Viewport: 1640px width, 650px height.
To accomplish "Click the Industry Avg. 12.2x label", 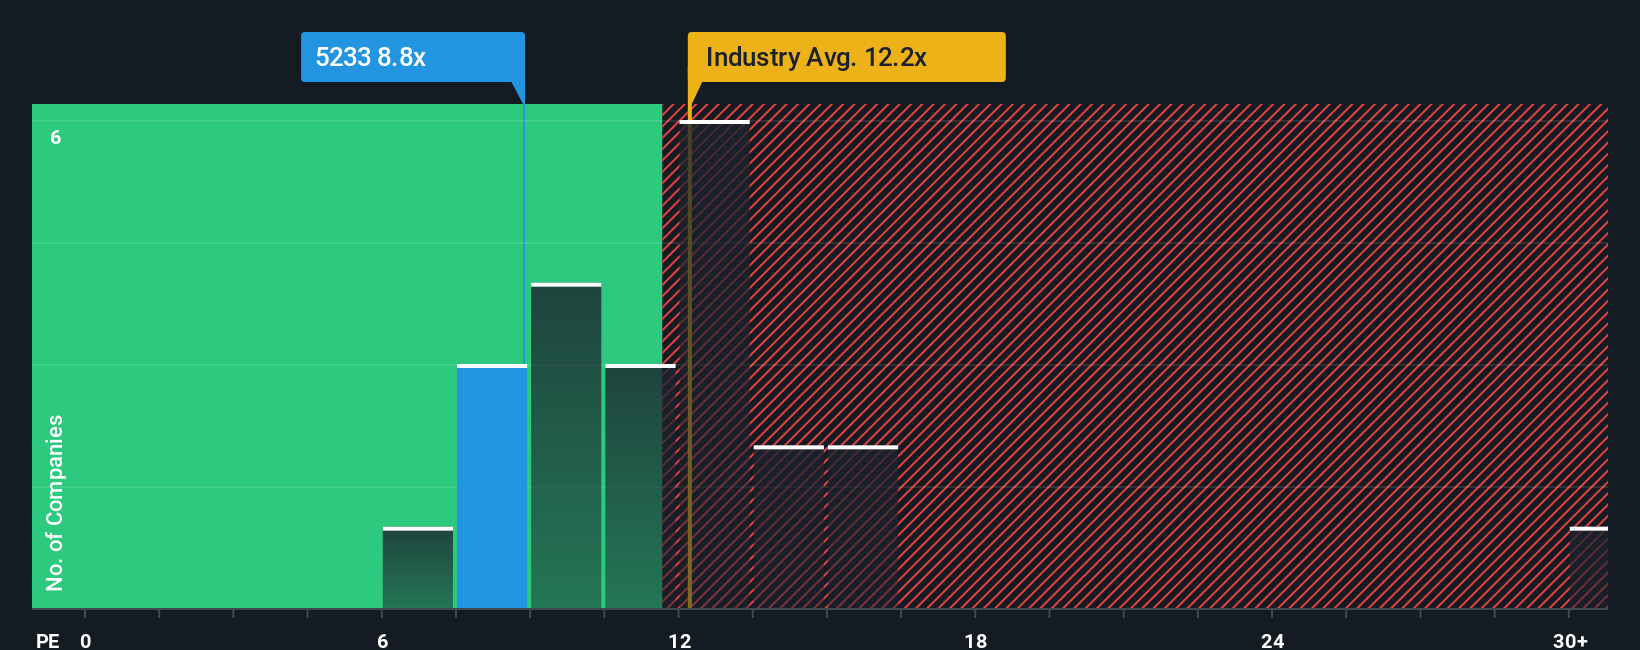I will pos(846,57).
